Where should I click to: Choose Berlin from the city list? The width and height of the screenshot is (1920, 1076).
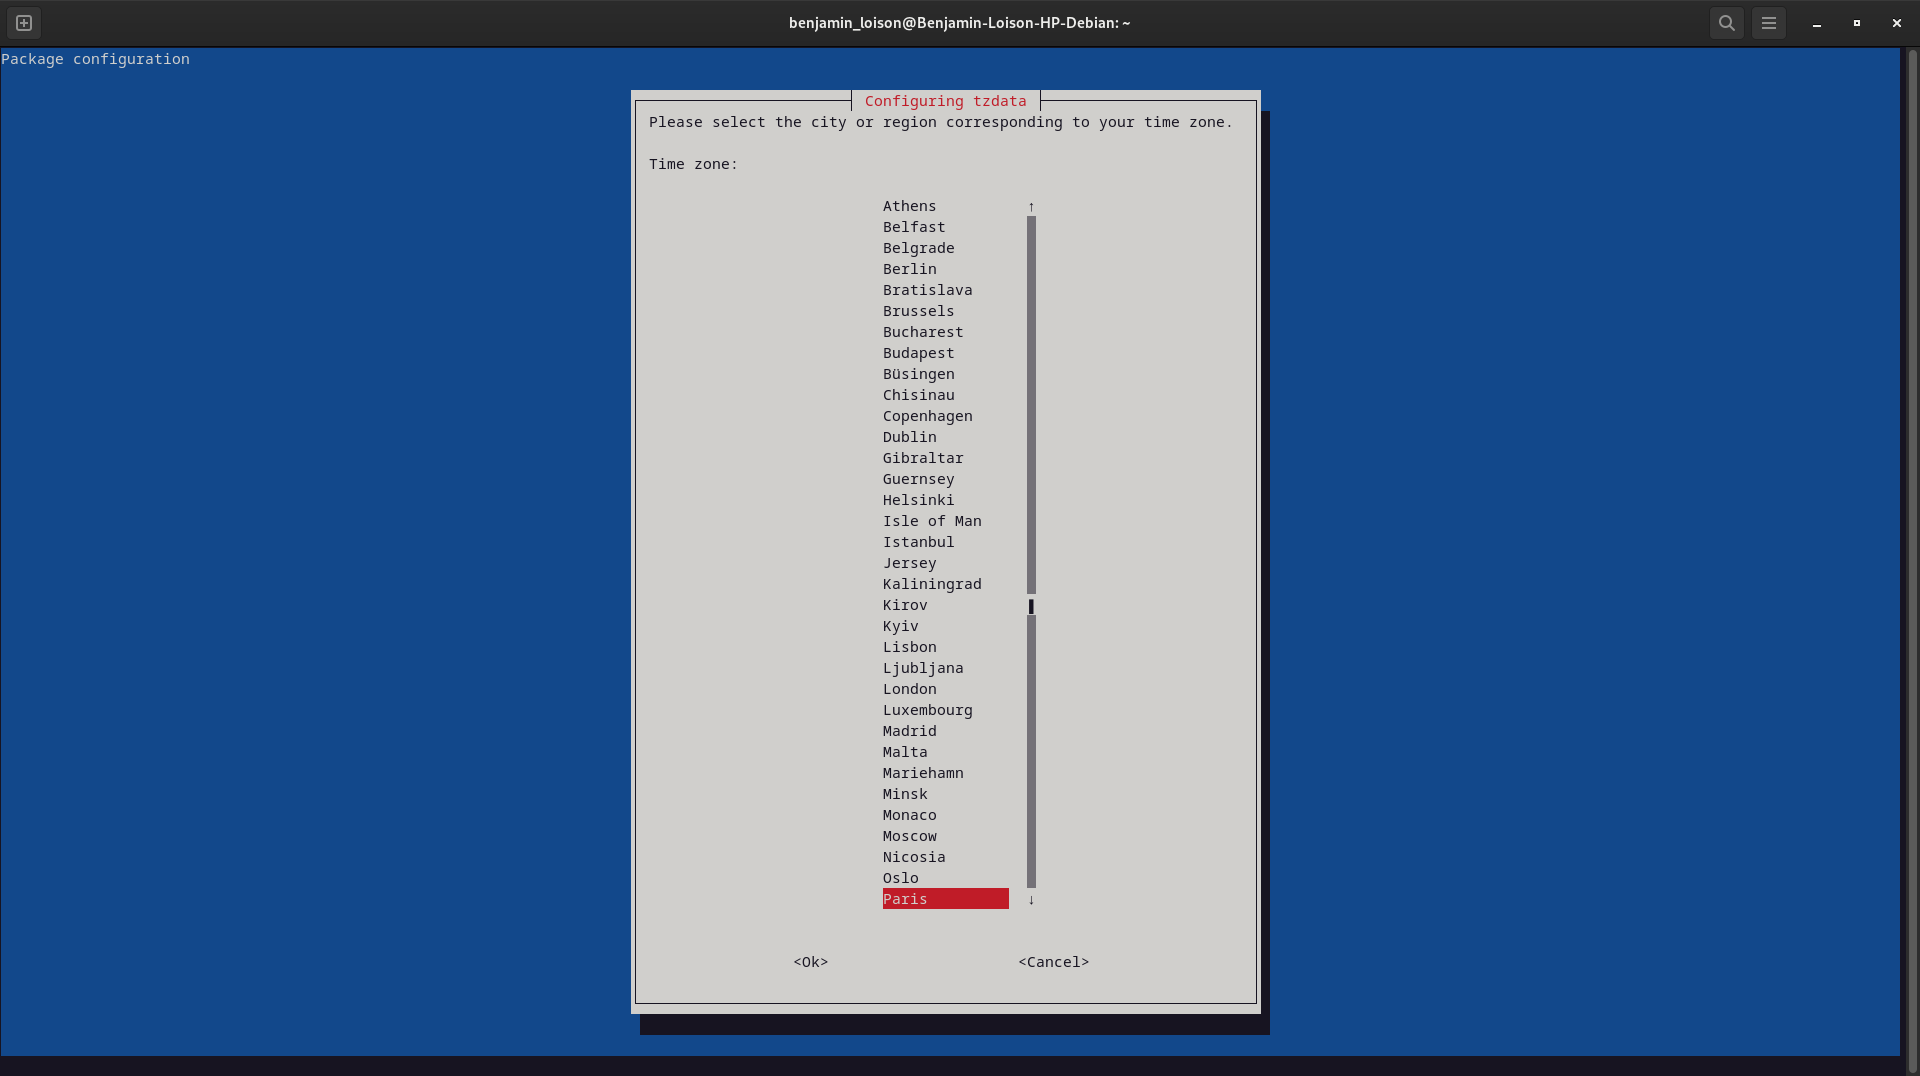tap(909, 269)
